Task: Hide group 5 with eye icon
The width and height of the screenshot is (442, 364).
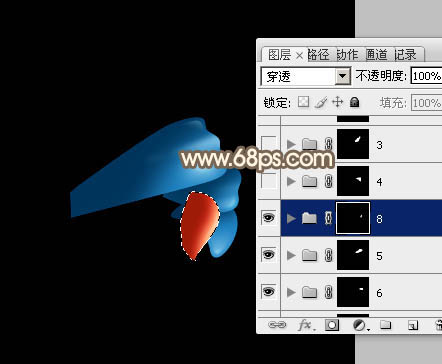Action: point(269,255)
